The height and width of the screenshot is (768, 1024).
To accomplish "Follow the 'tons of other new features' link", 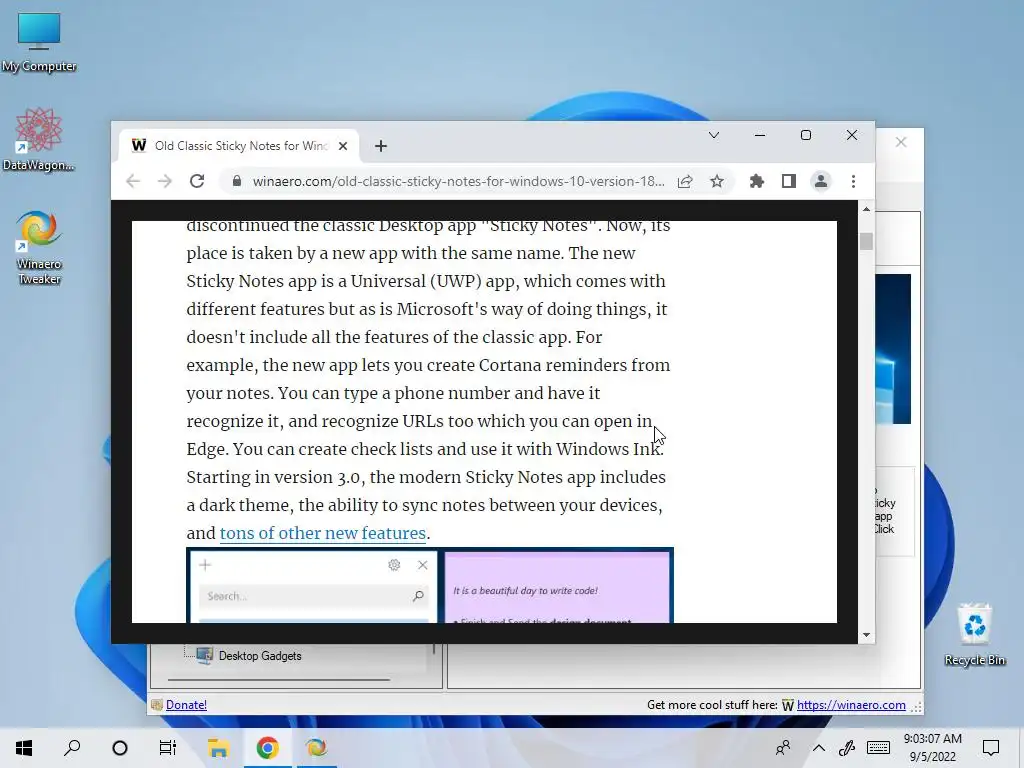I will 323,533.
